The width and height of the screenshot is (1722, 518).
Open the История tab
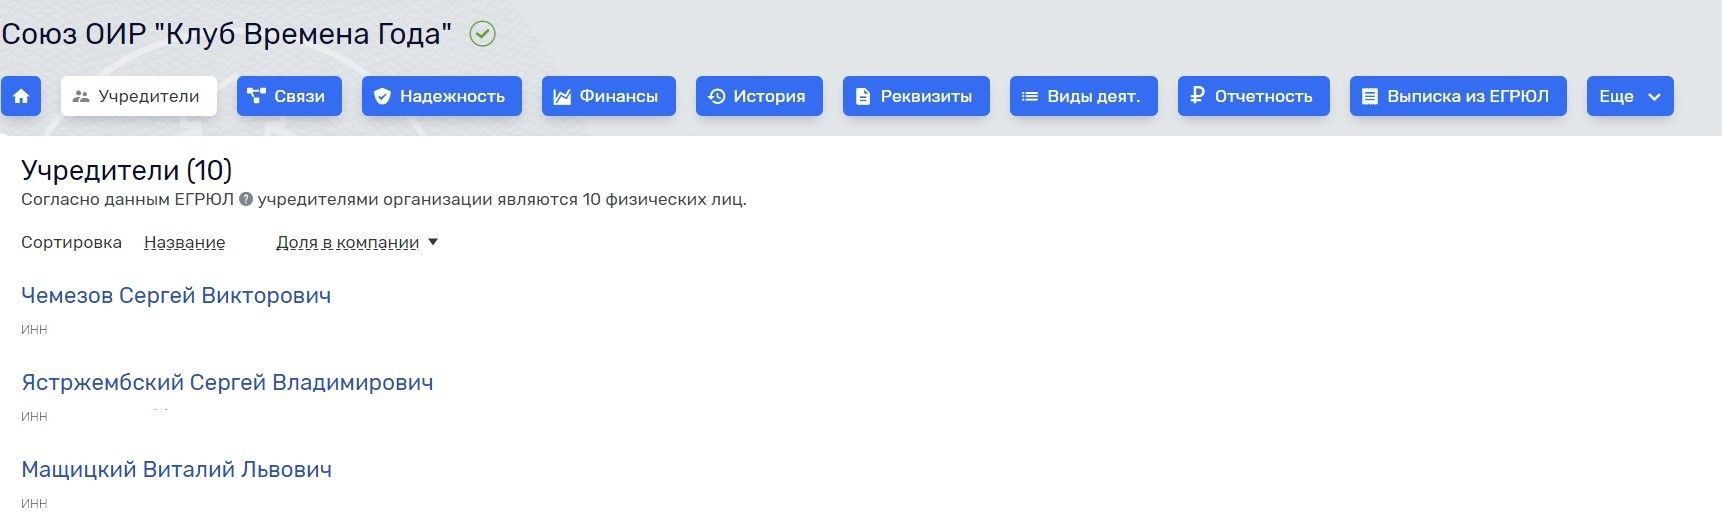tap(759, 96)
